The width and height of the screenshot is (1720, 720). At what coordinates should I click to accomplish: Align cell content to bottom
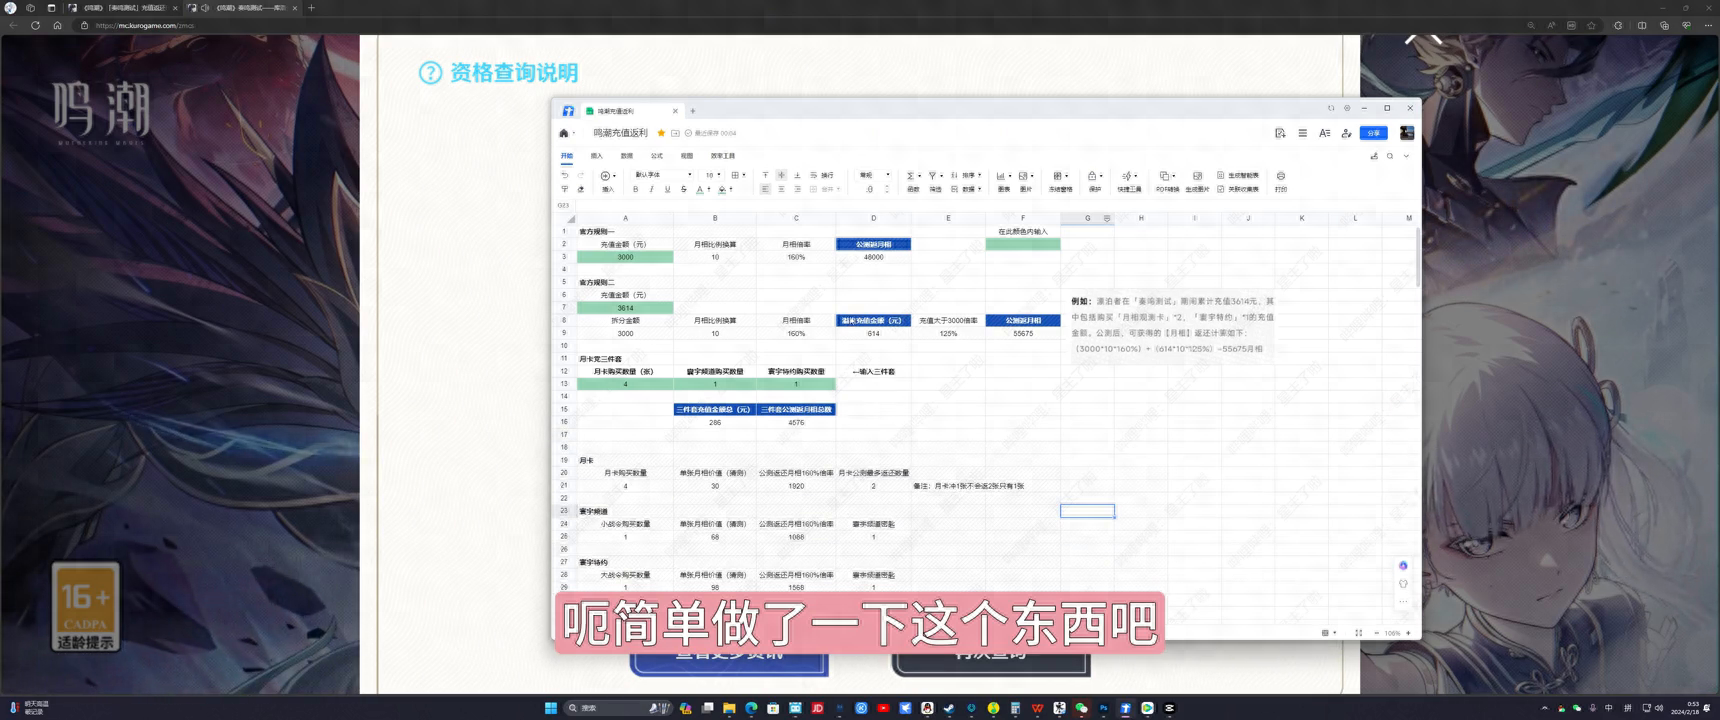[797, 175]
